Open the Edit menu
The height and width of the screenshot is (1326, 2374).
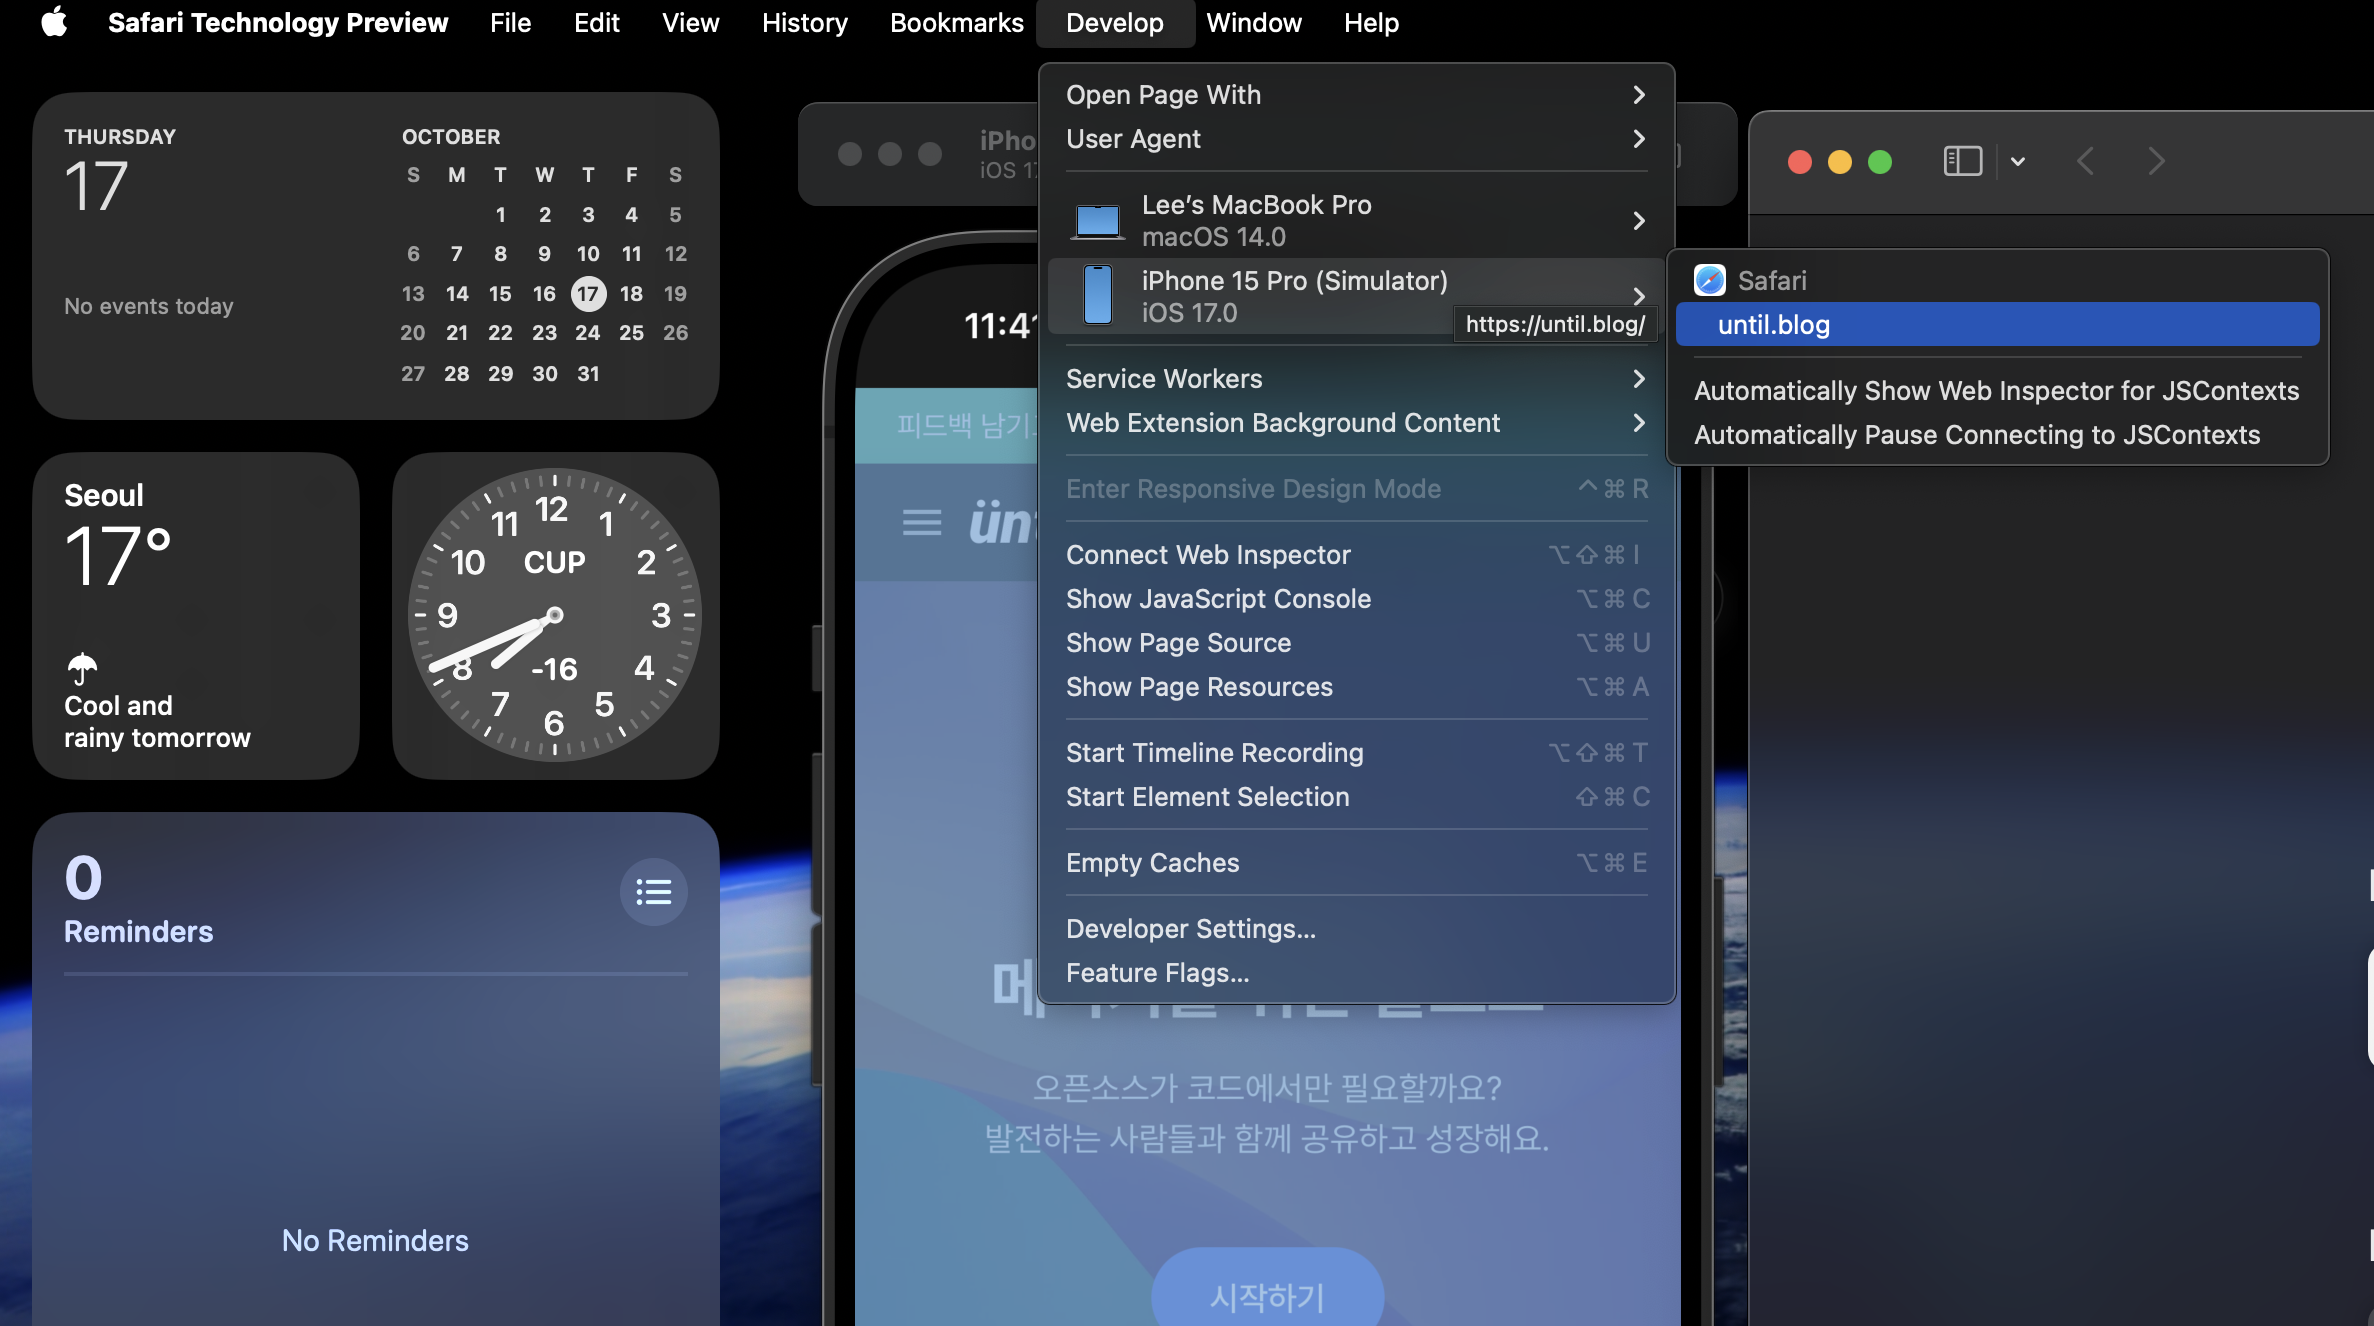click(x=596, y=22)
